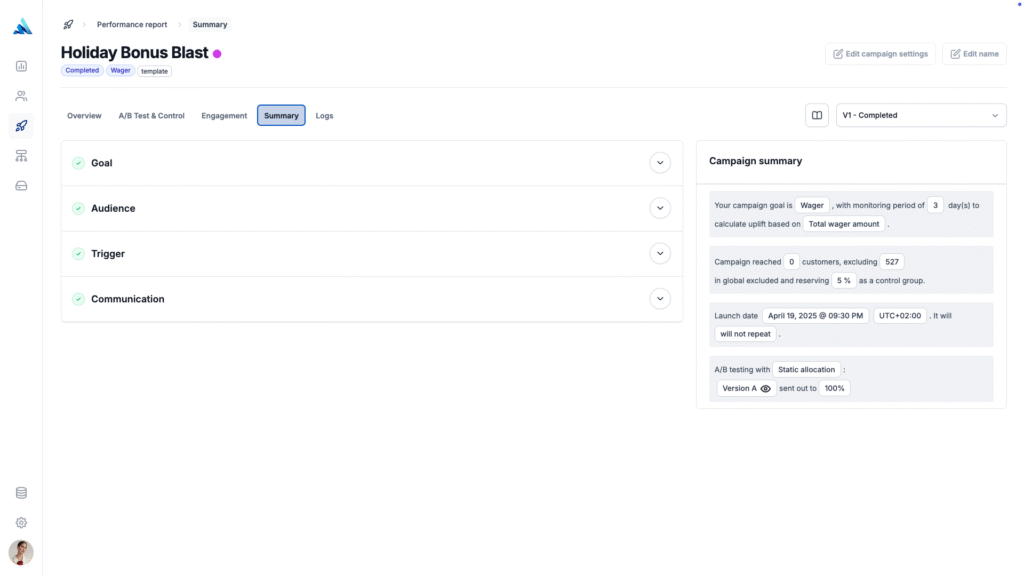Switch to the Engagement tab
The height and width of the screenshot is (576, 1024).
[x=224, y=116]
